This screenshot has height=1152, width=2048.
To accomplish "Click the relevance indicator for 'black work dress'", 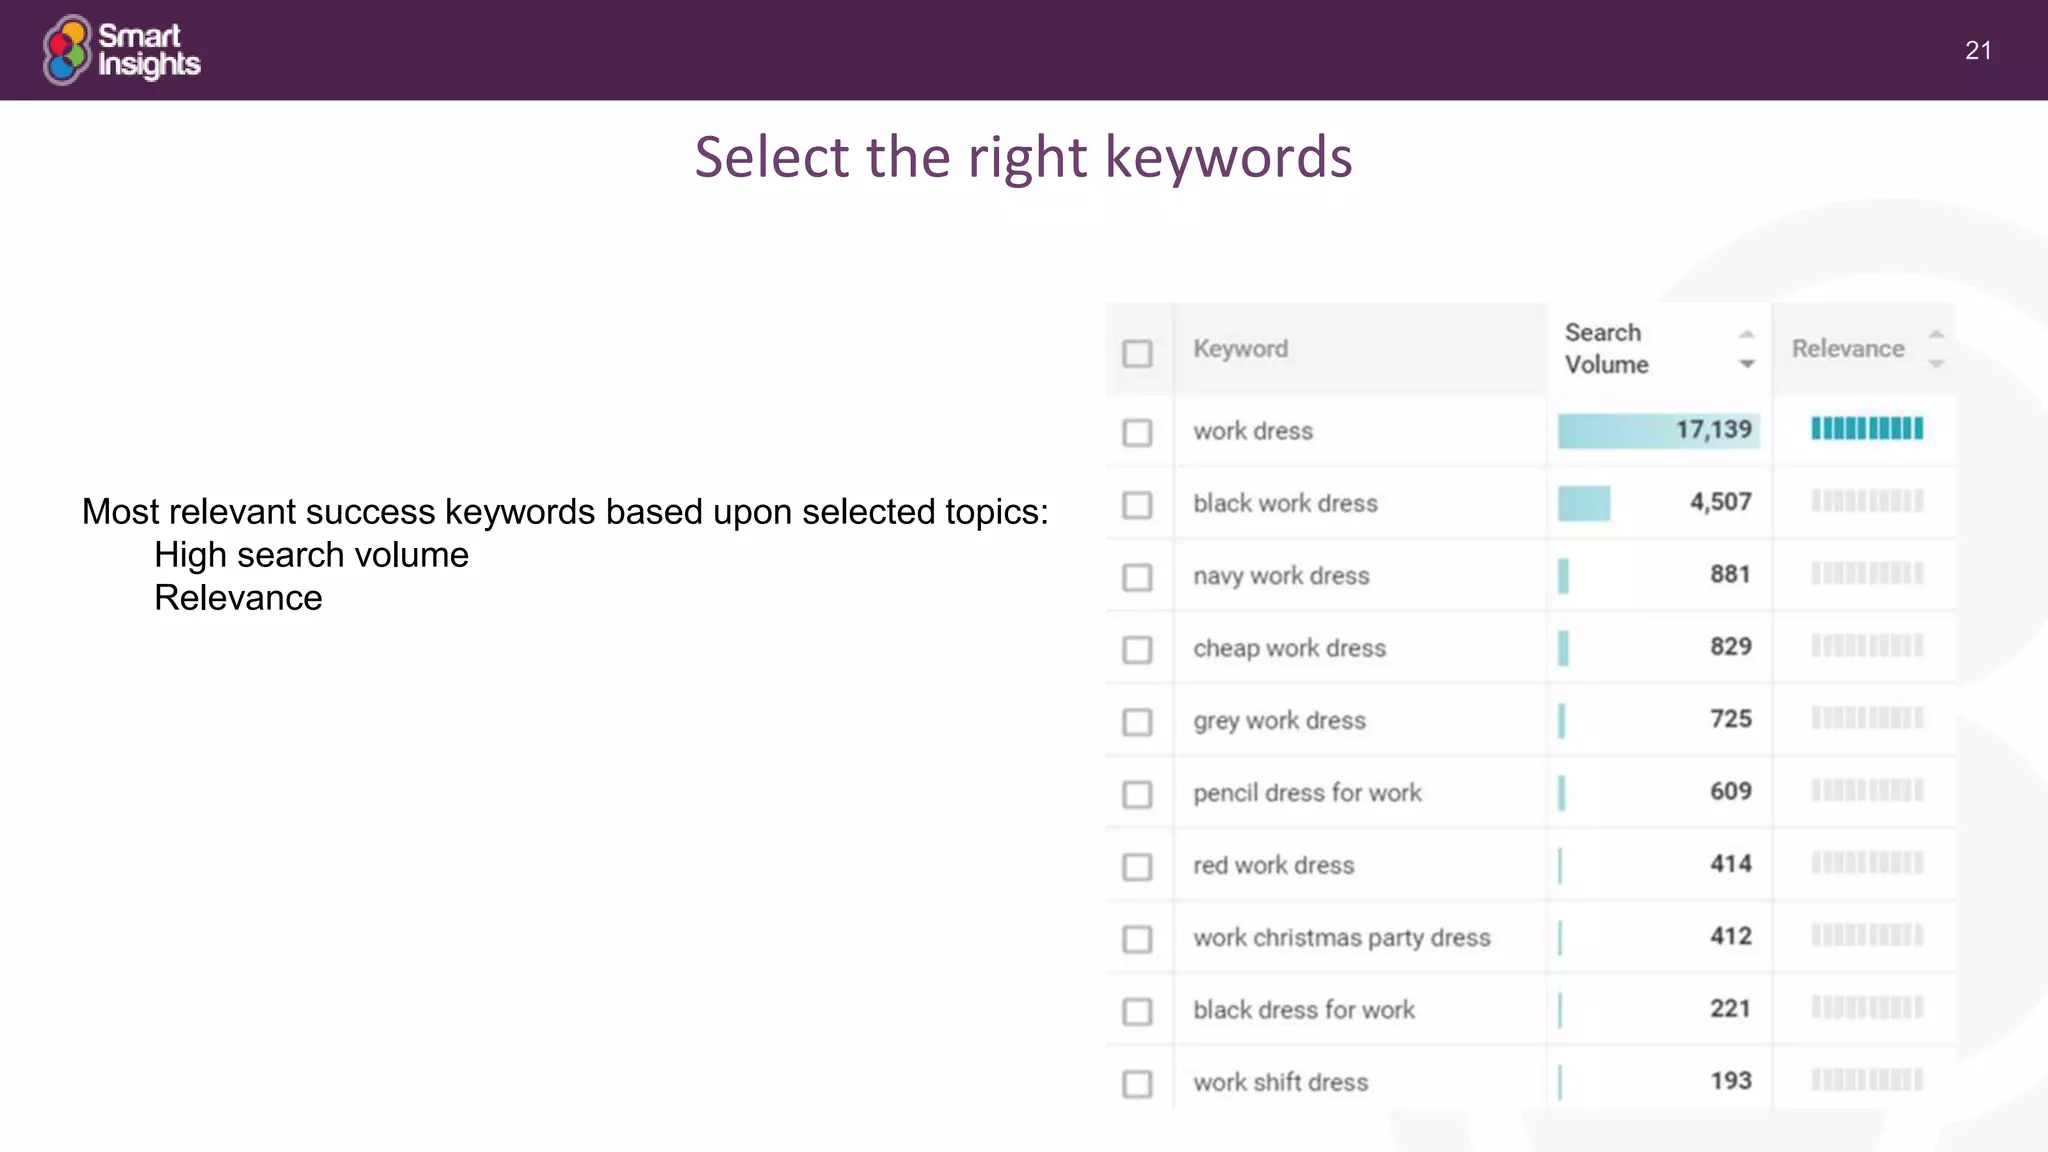I will coord(1867,501).
